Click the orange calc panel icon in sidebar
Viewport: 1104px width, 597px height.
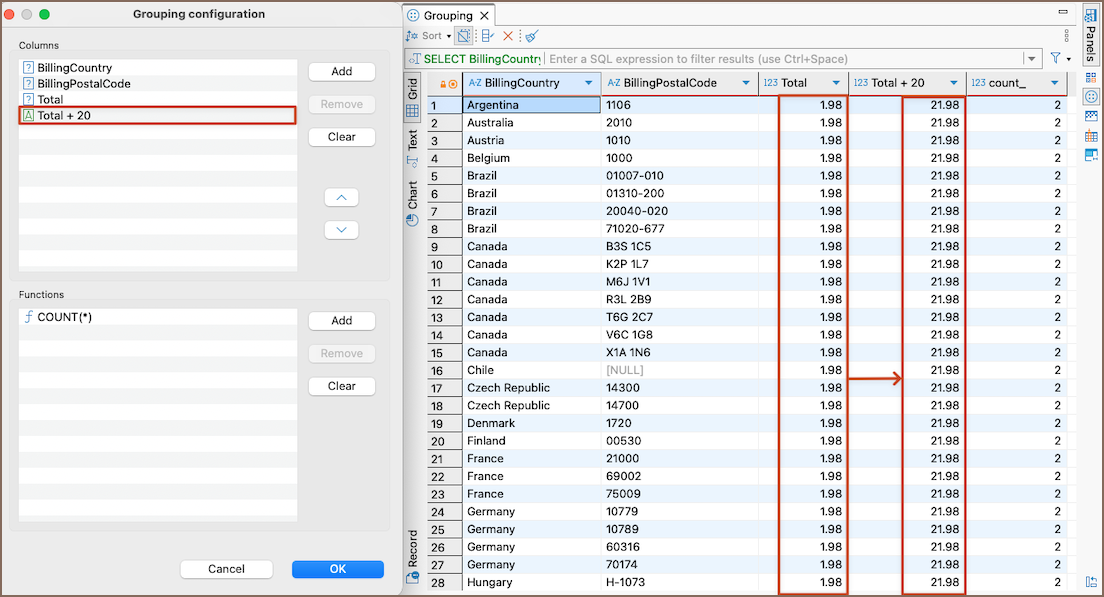1090,136
